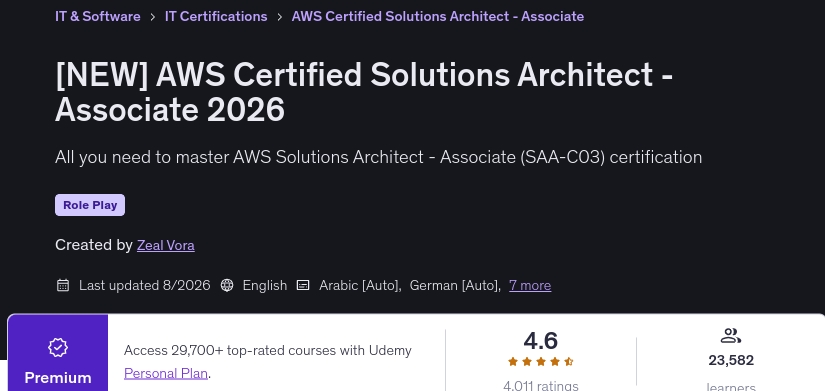Click the 23,582 learners count
Viewport: 825px width, 391px height.
[x=731, y=360]
